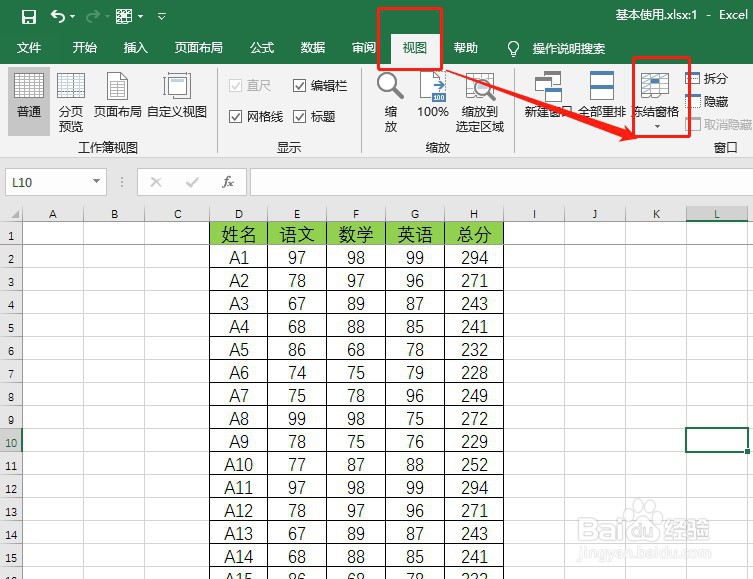Toggle the 编辑栏 checkbox
This screenshot has width=753, height=579.
(299, 86)
